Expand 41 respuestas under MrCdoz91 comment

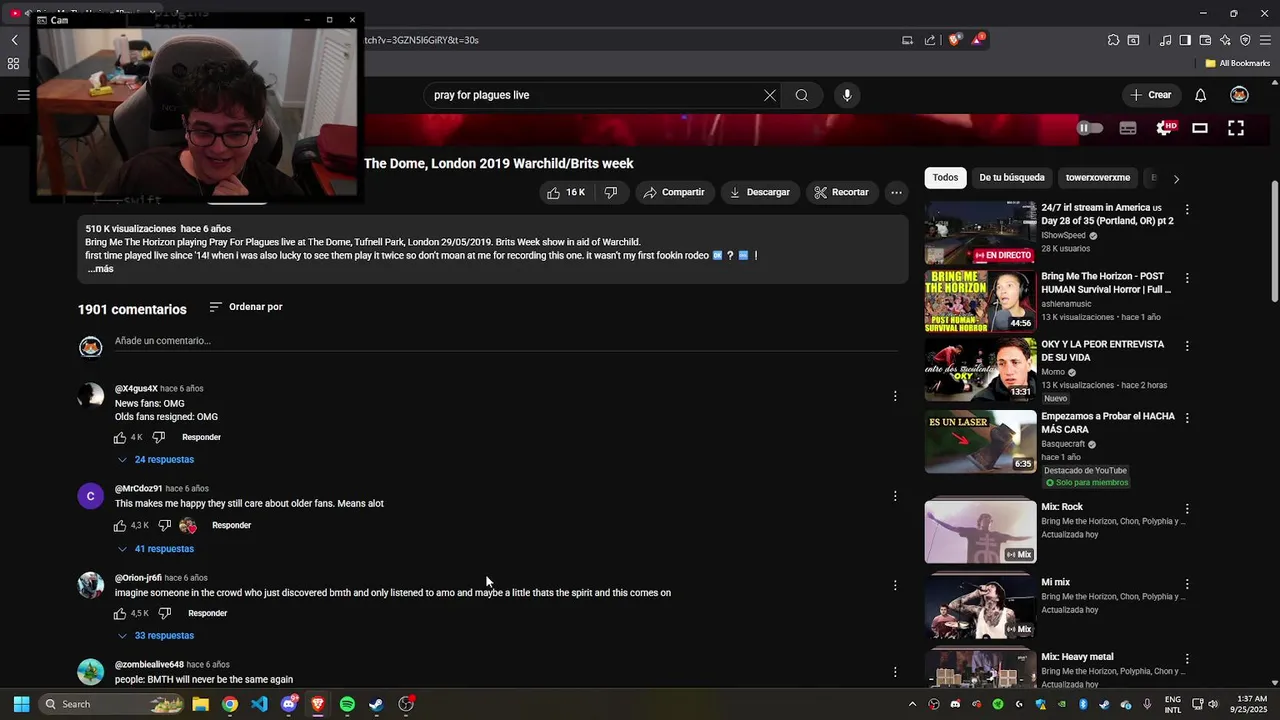pos(156,549)
